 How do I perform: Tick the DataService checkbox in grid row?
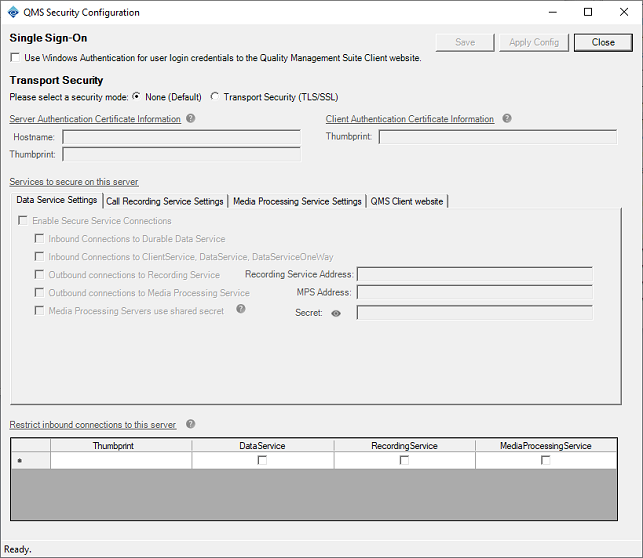(x=262, y=460)
